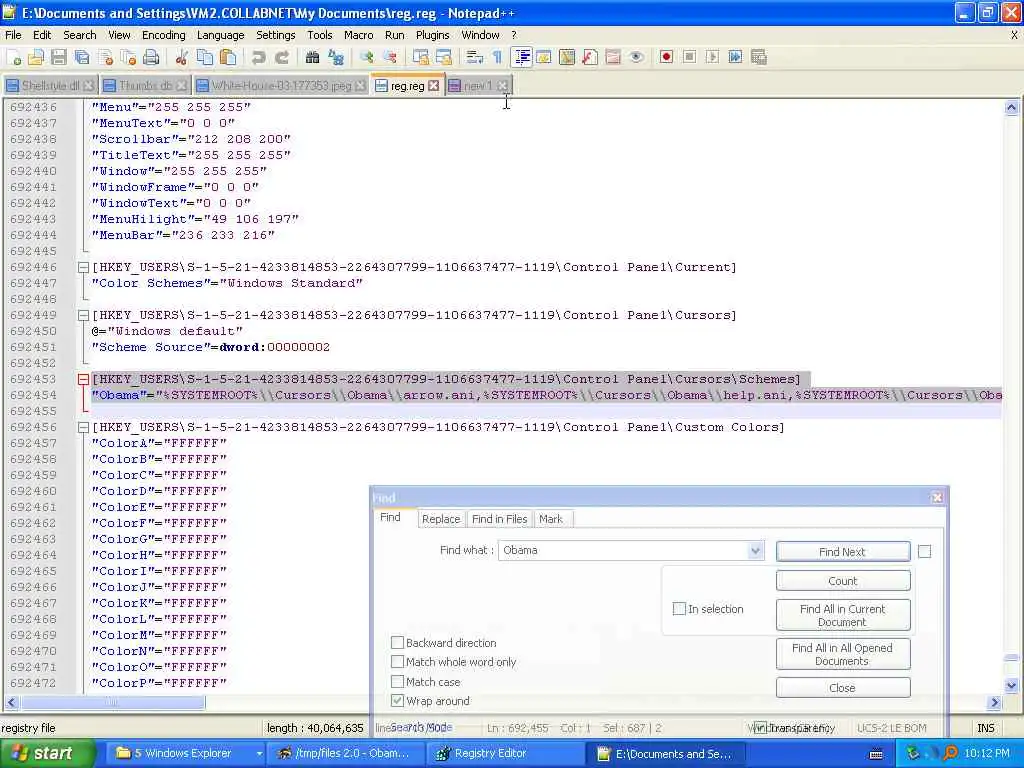Switch to the Find in Files tab
Screen dimensions: 1024x768
[500, 519]
